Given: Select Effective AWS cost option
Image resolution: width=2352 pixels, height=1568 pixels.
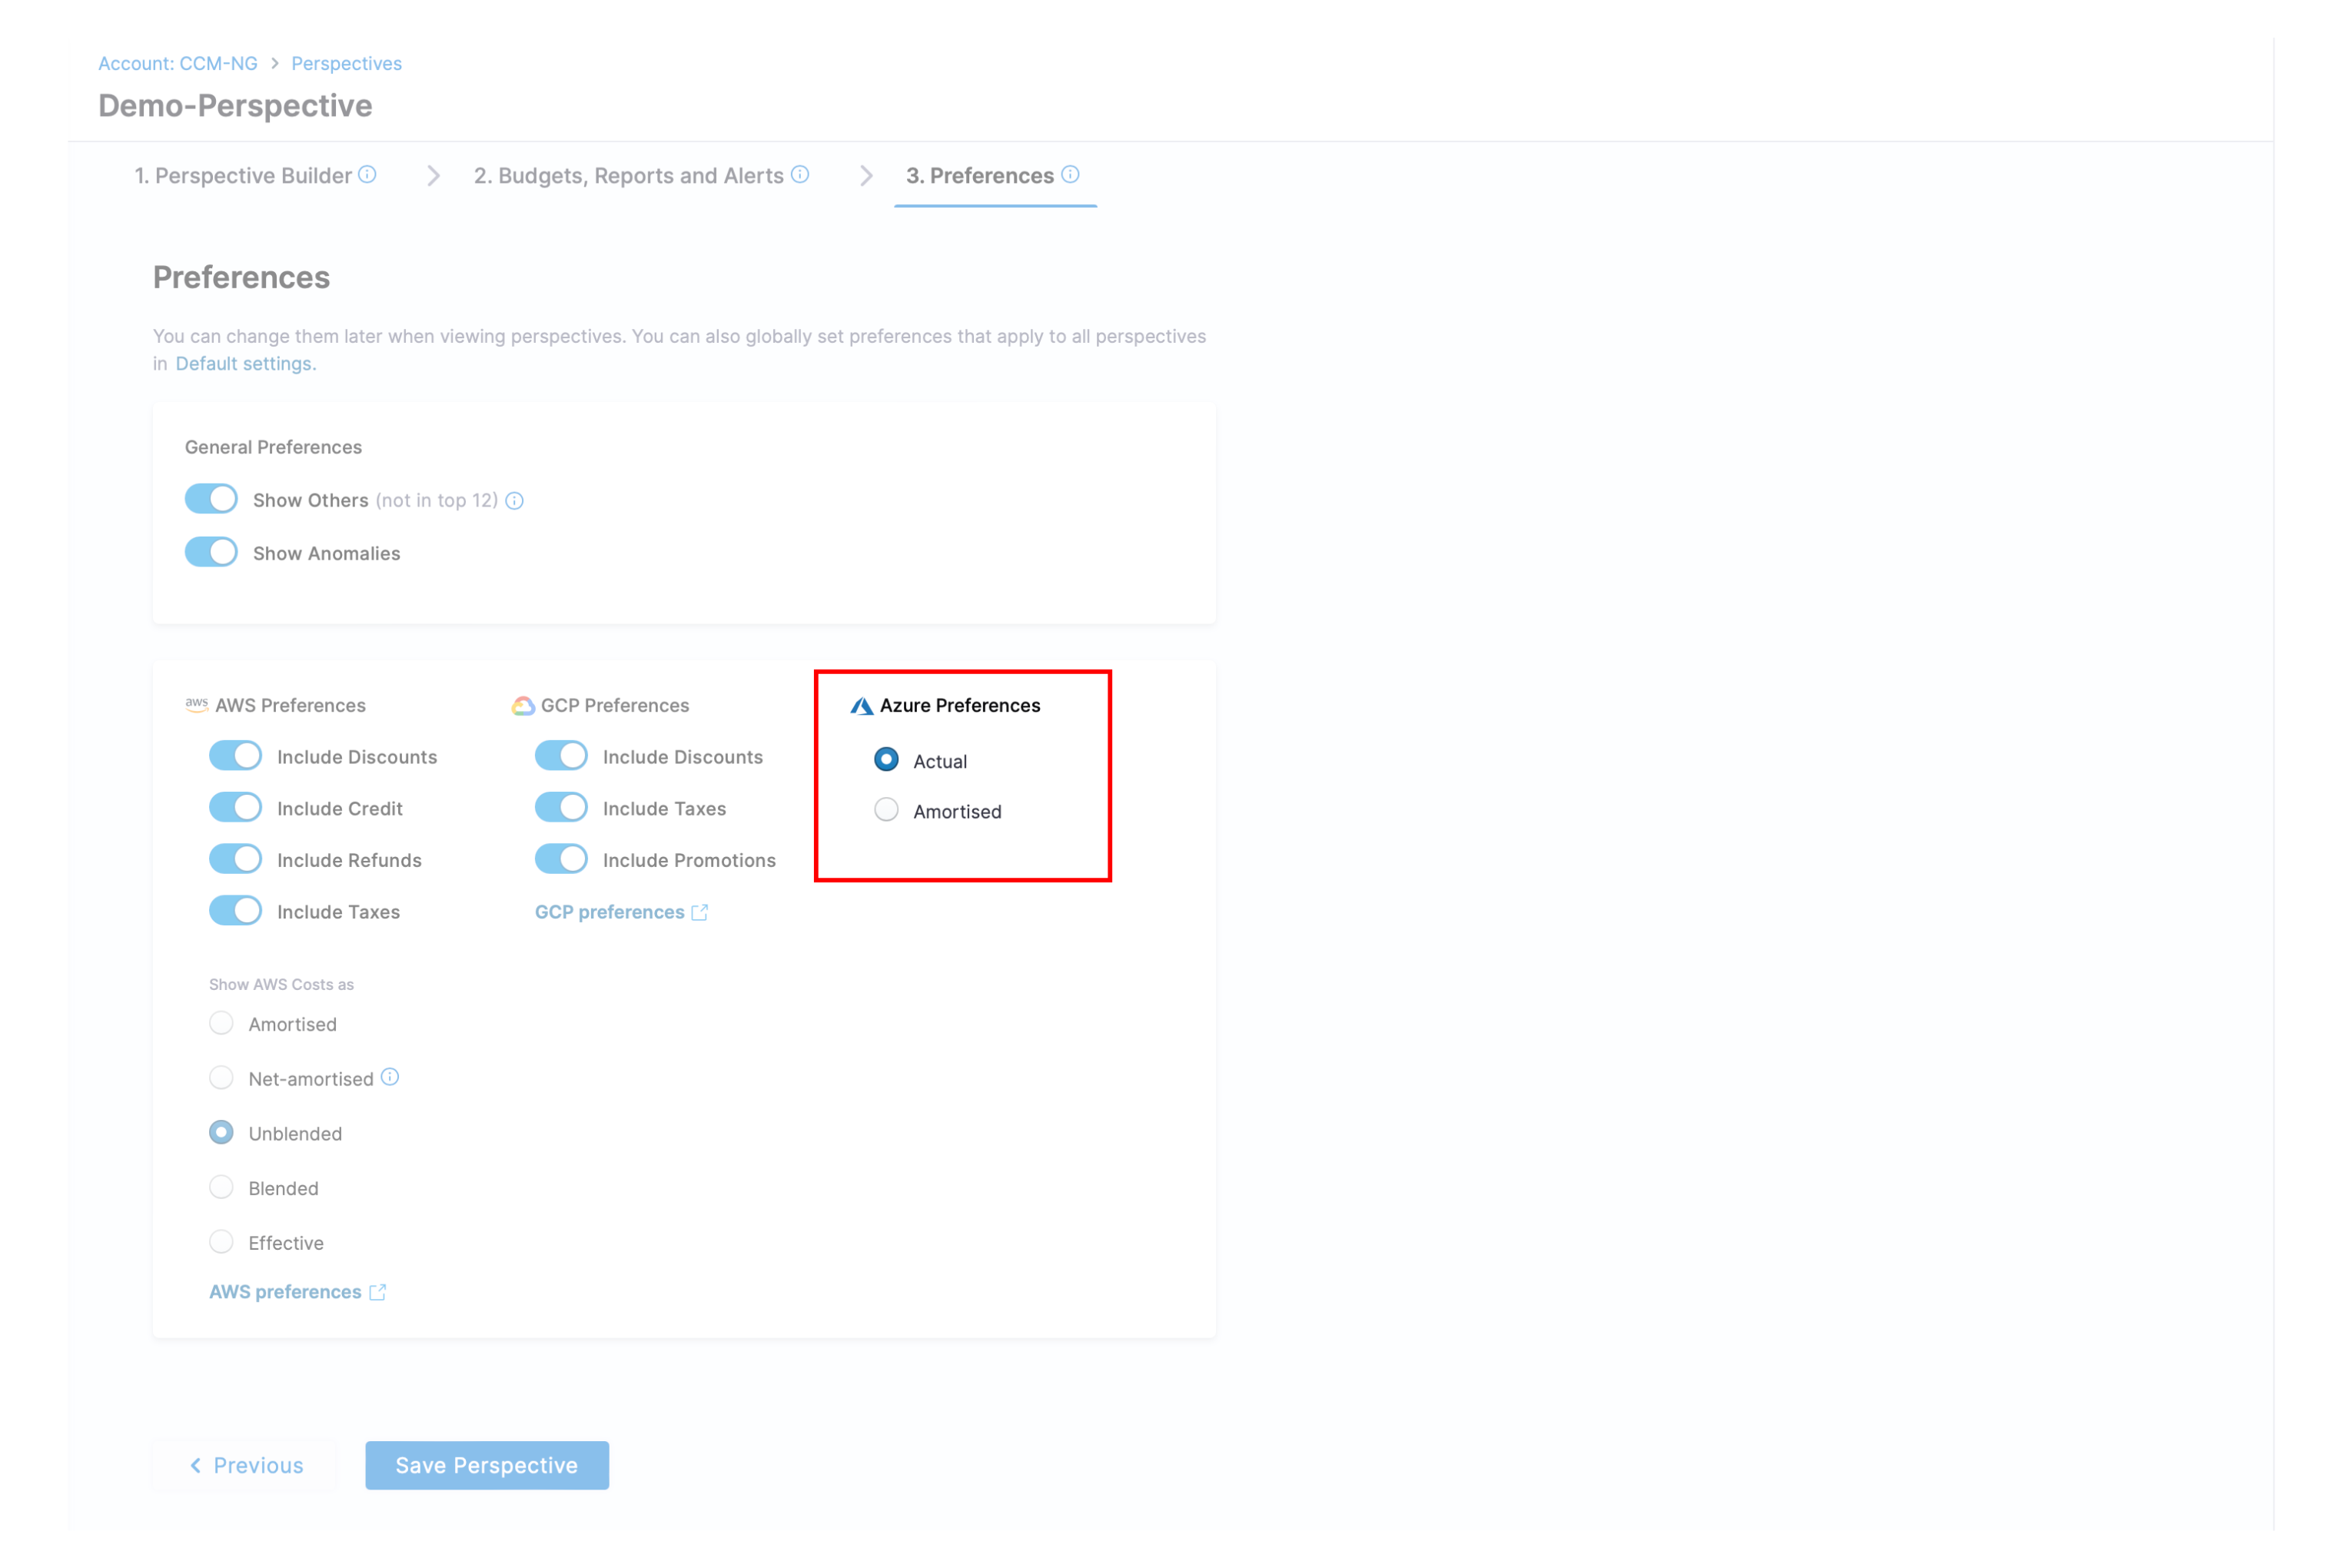Looking at the screenshot, I should (x=221, y=1243).
